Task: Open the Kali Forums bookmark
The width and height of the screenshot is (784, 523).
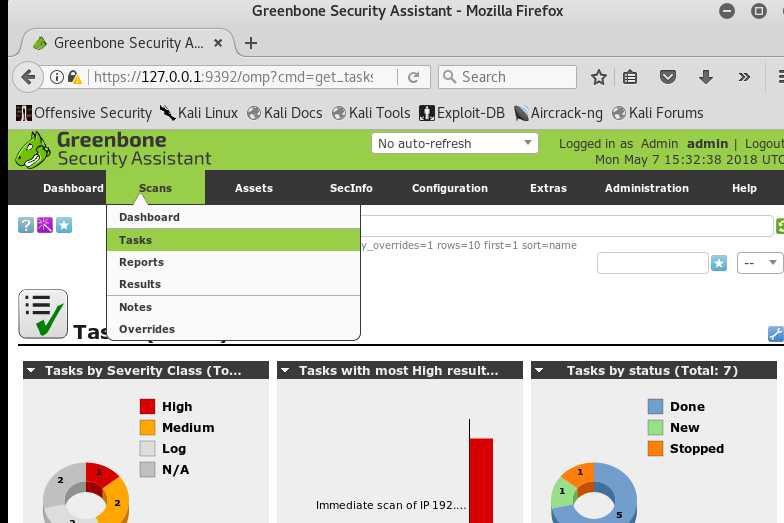Action: (658, 113)
